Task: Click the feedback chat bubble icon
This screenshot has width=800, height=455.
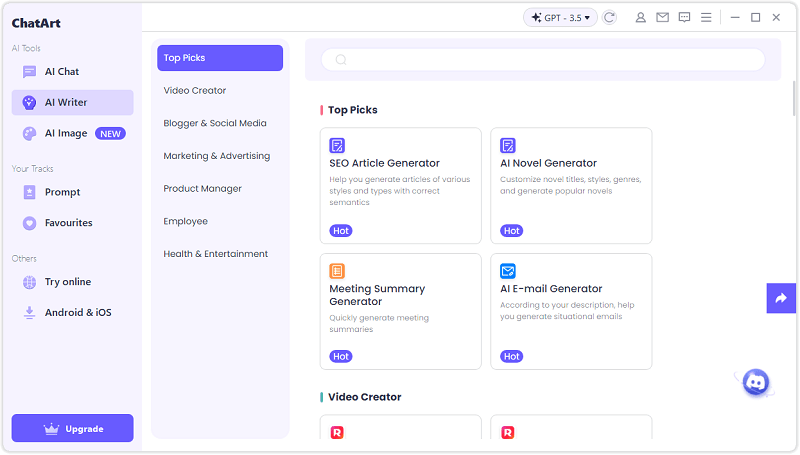Action: point(684,18)
